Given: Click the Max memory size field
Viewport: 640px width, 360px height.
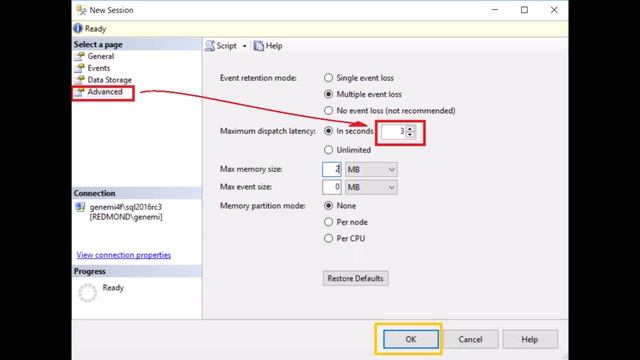Looking at the screenshot, I should [x=332, y=169].
